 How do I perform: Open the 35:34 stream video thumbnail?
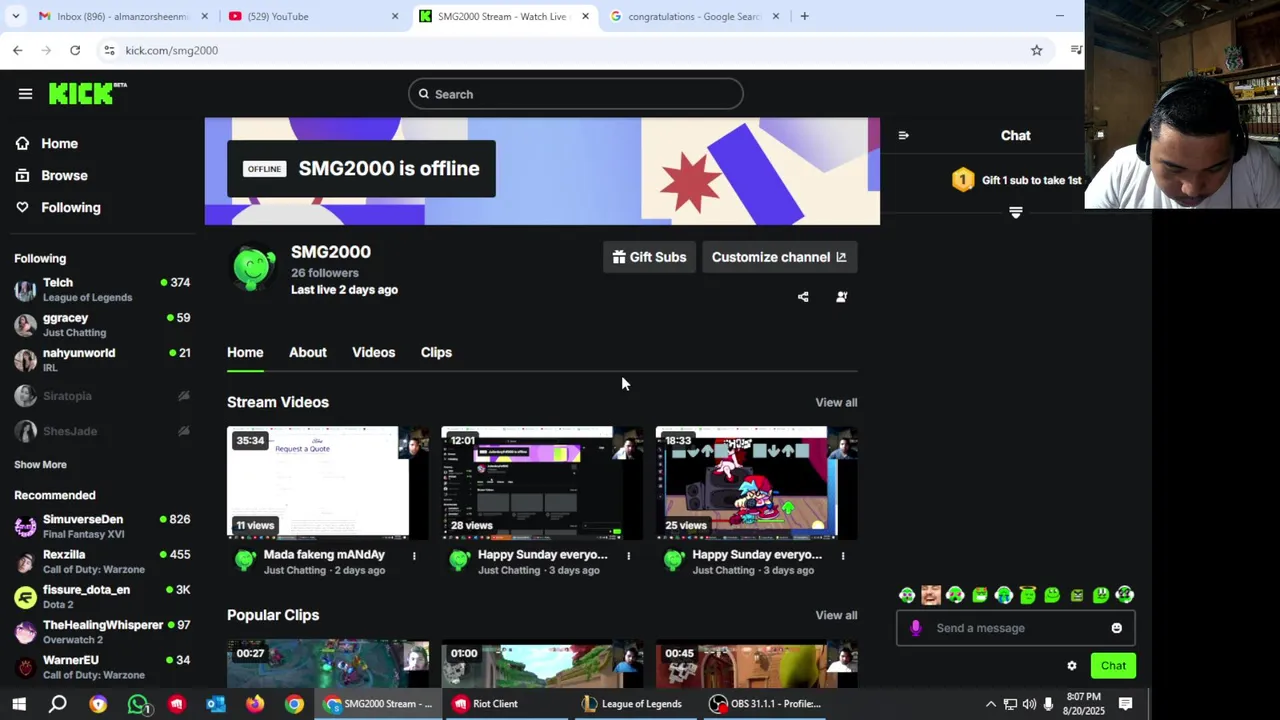[328, 483]
